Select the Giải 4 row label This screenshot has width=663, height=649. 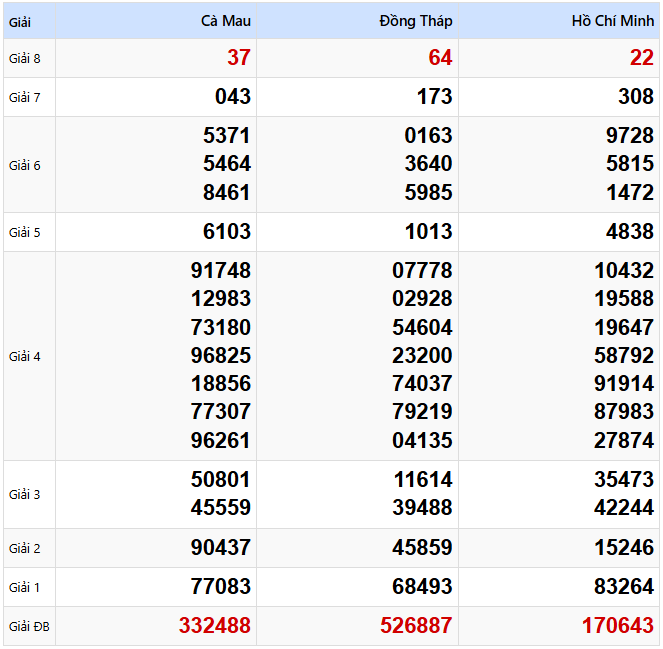pyautogui.click(x=25, y=356)
